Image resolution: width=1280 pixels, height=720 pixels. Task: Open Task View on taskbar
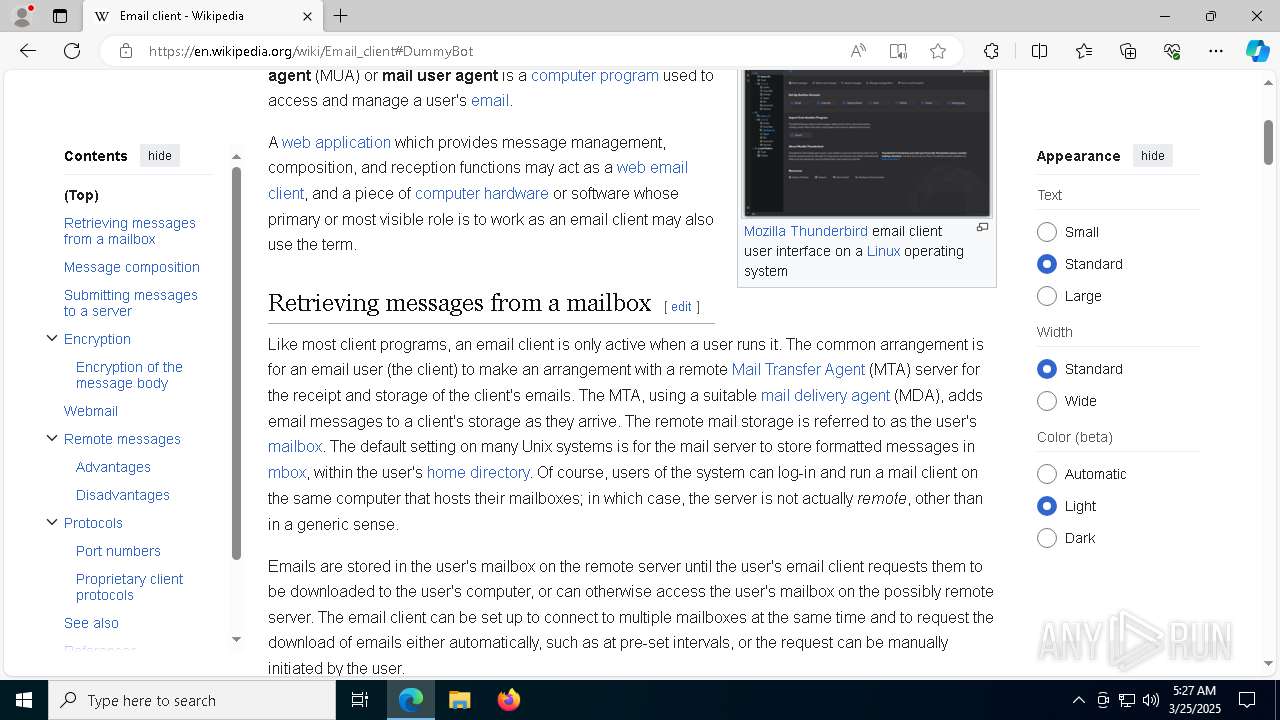click(x=360, y=700)
